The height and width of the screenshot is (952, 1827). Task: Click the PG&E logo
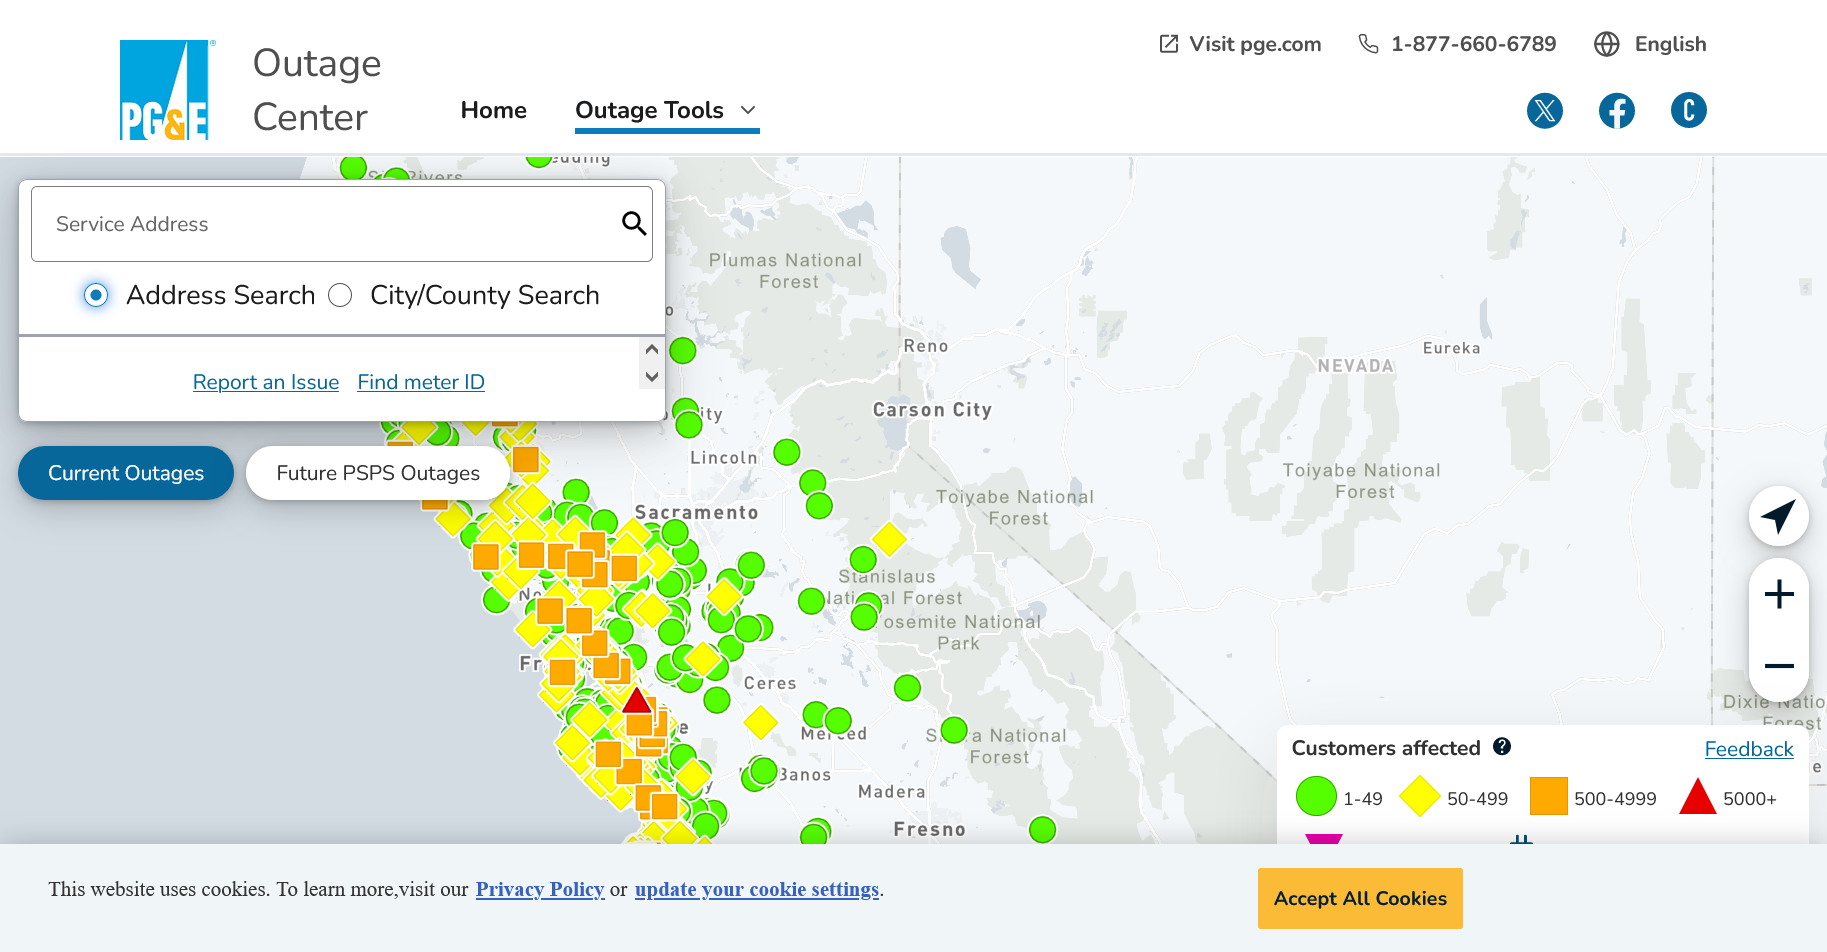point(164,90)
